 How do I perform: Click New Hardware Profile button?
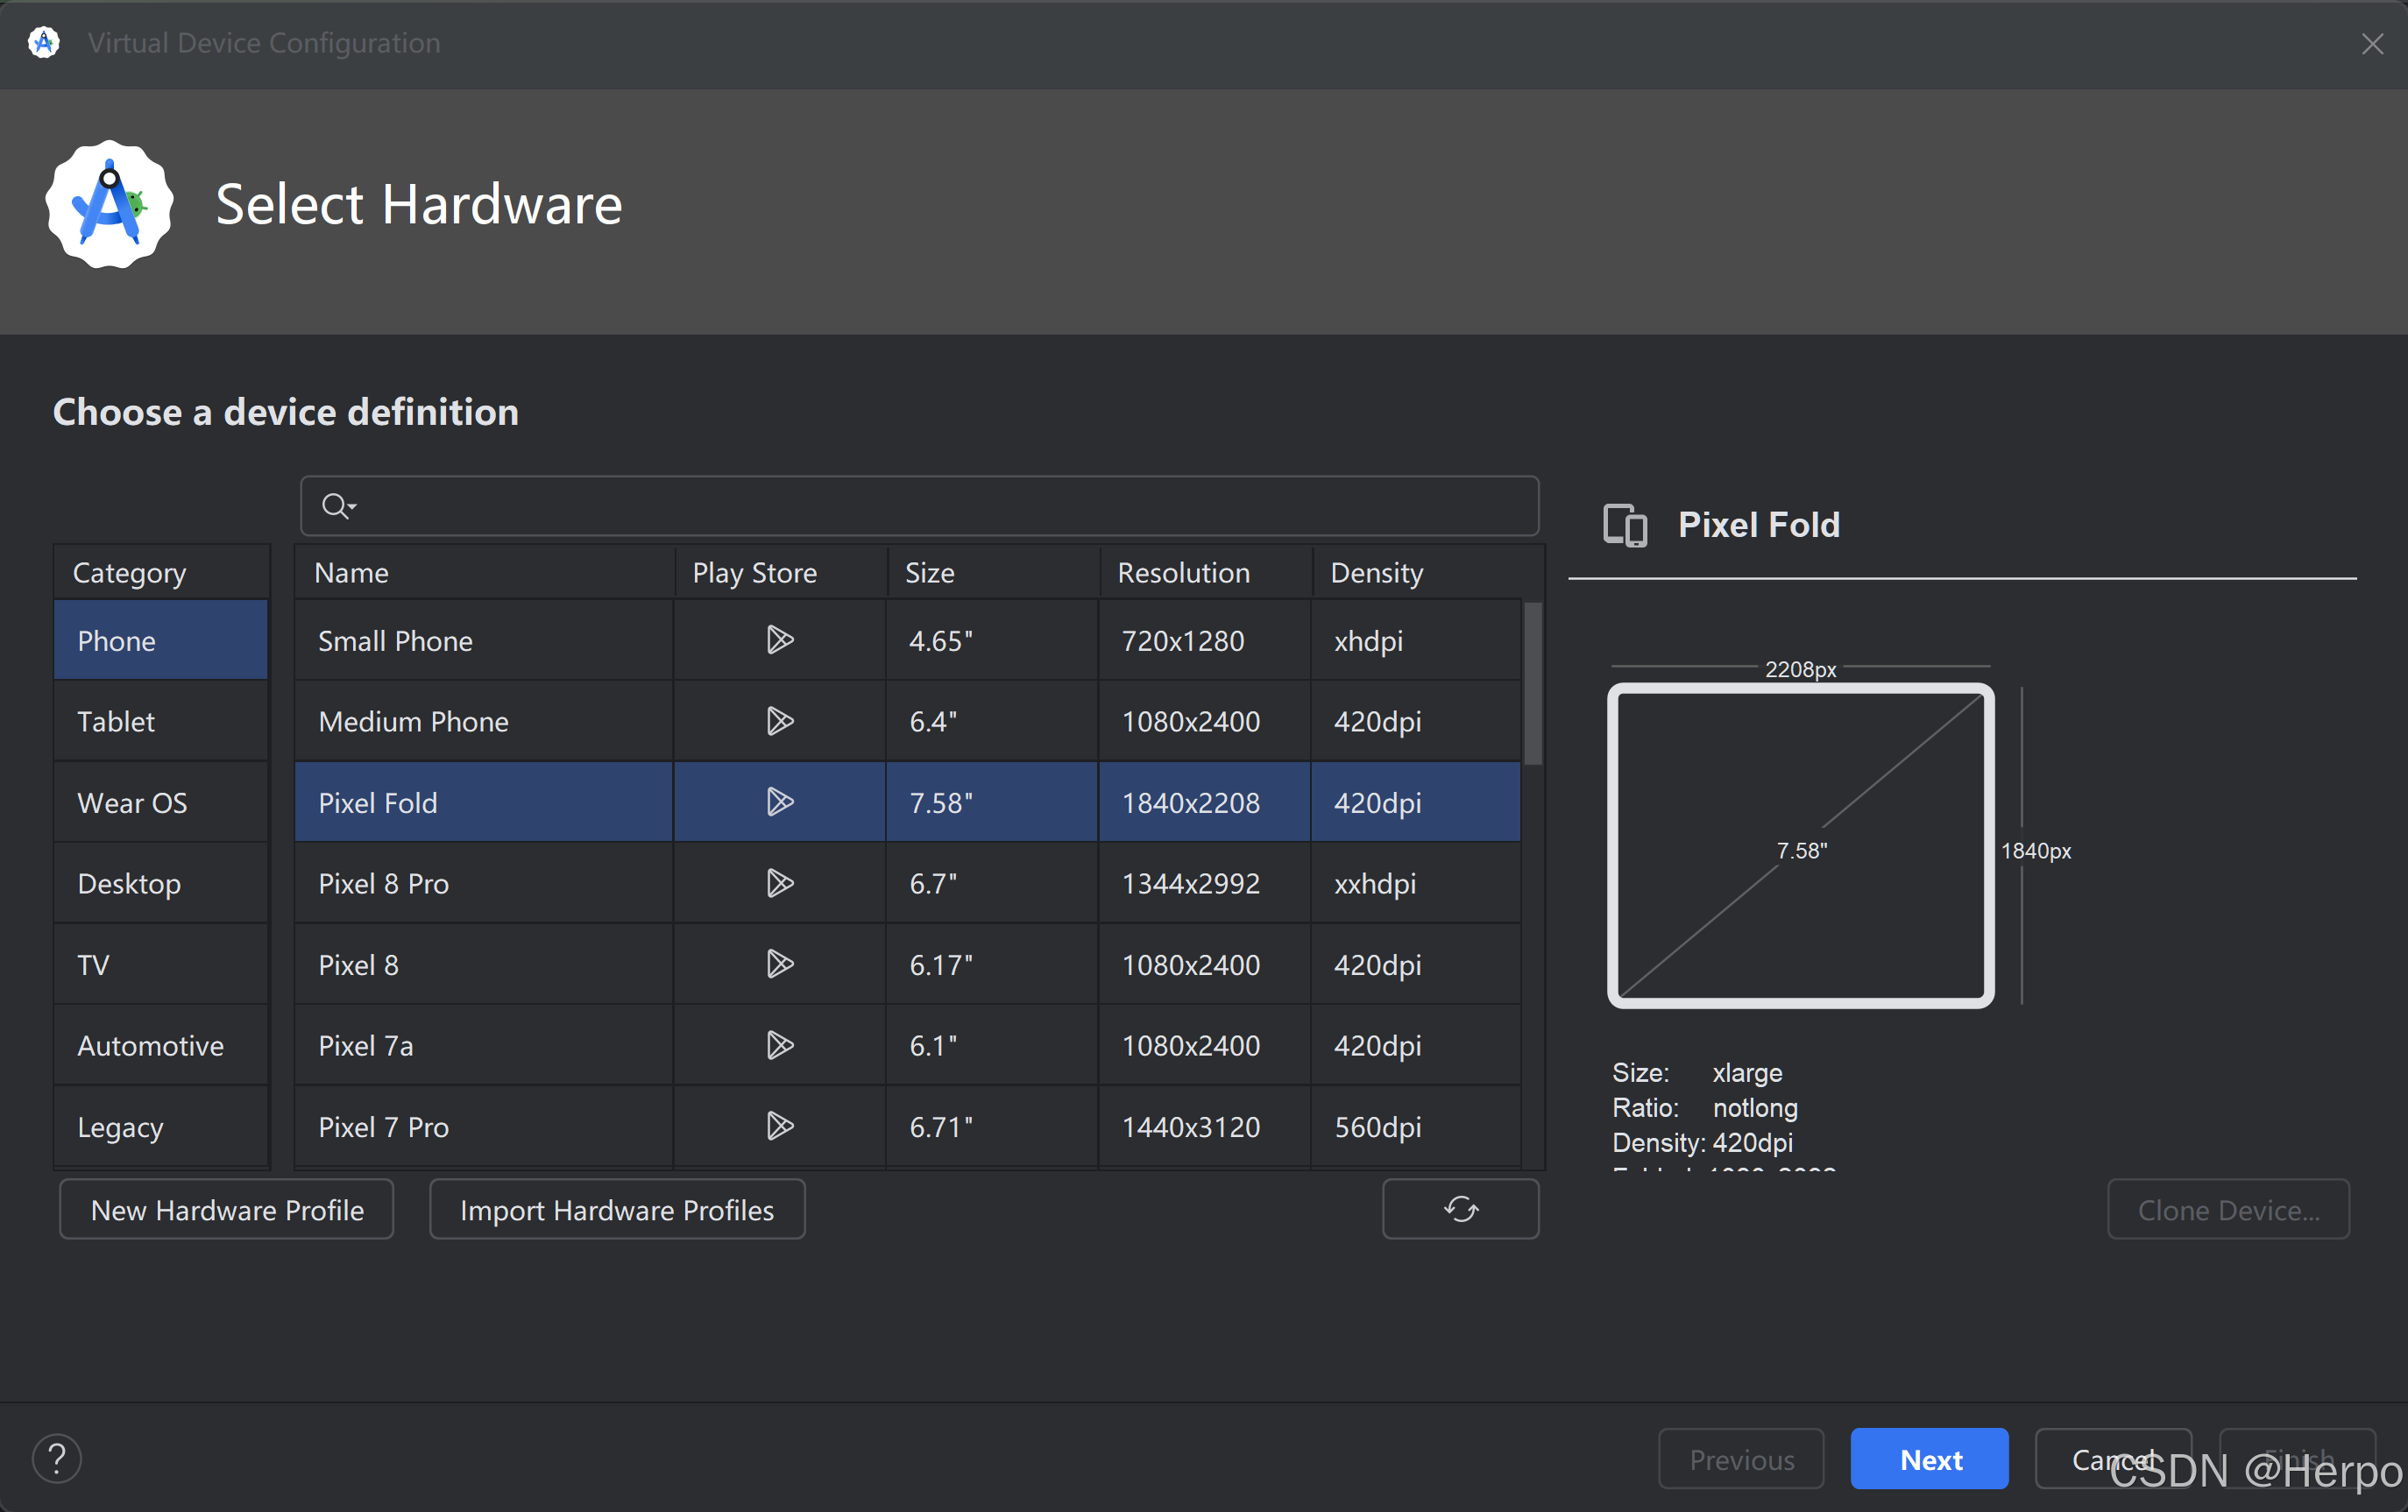[x=227, y=1210]
